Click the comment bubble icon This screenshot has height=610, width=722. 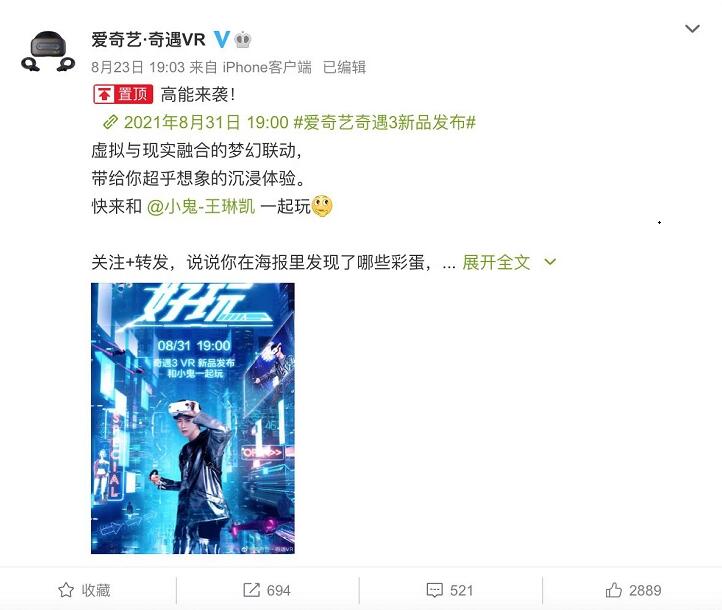click(x=435, y=591)
